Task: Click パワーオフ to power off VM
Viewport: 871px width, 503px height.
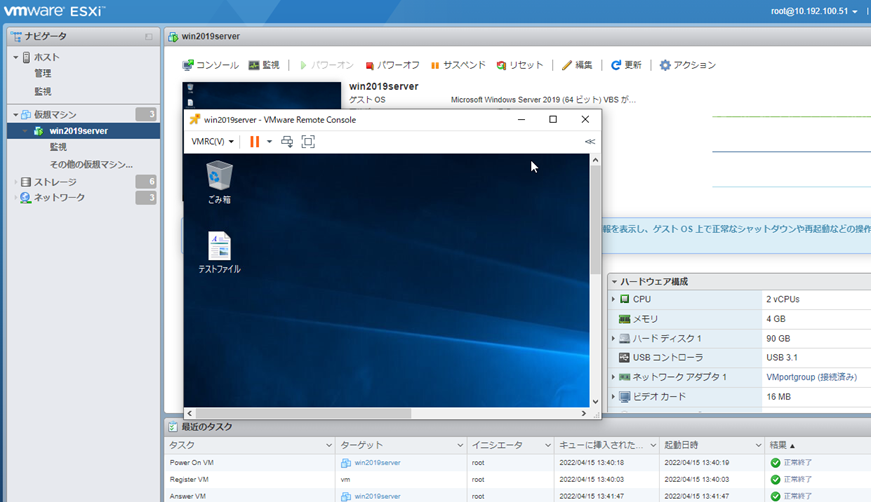Action: pyautogui.click(x=392, y=65)
